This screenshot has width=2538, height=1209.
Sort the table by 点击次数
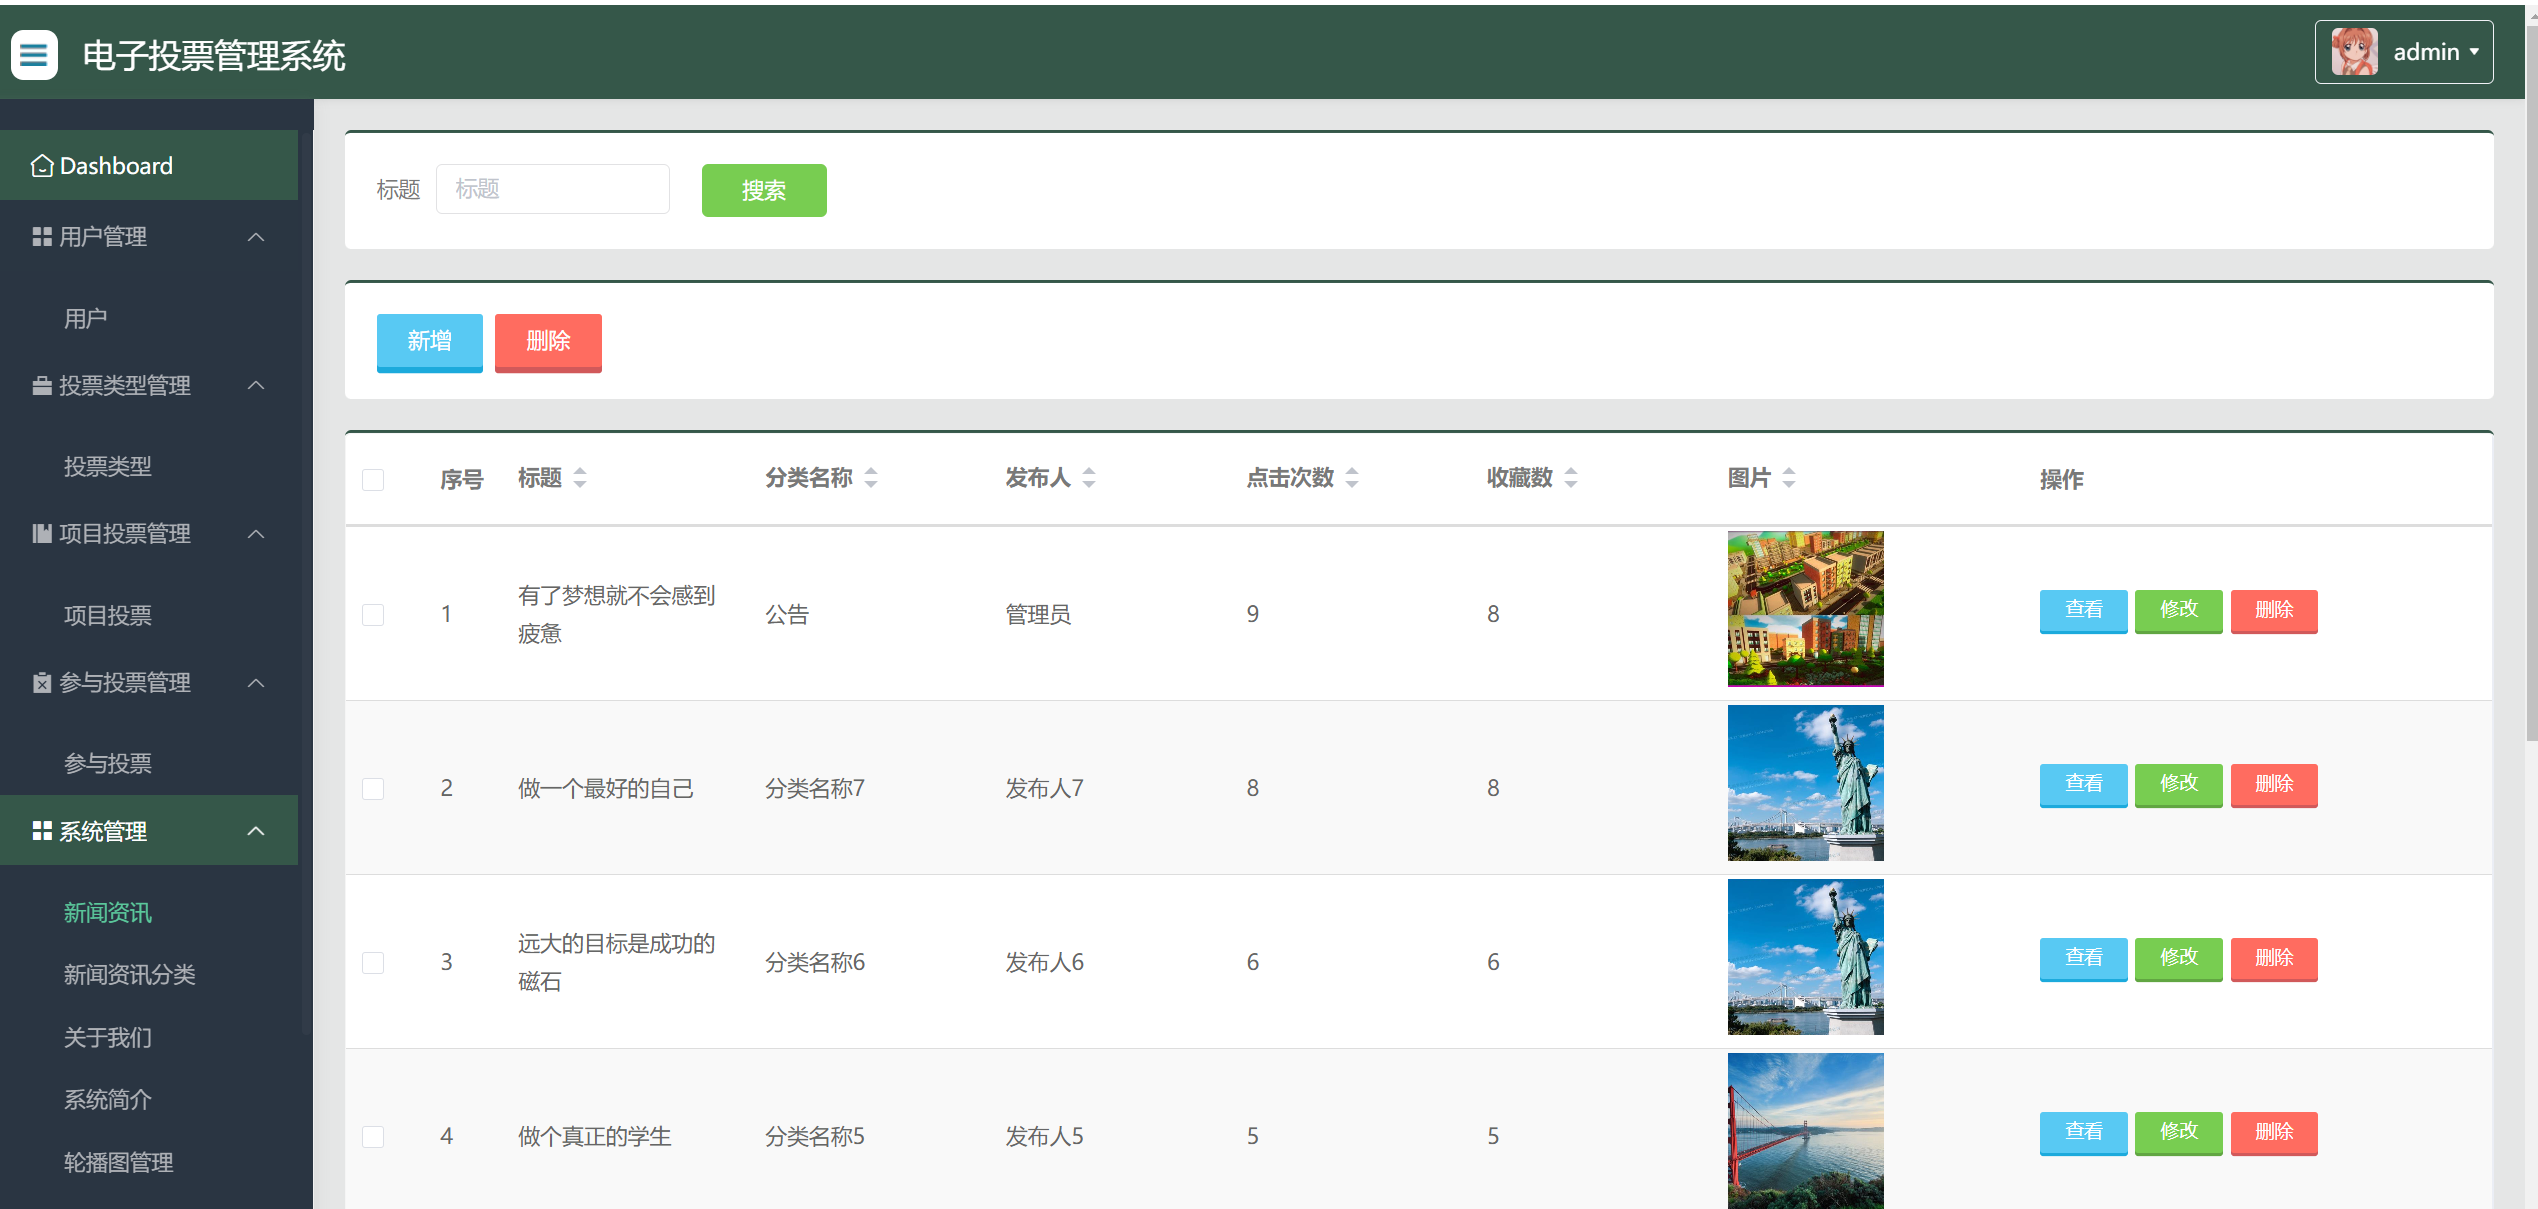click(1352, 478)
